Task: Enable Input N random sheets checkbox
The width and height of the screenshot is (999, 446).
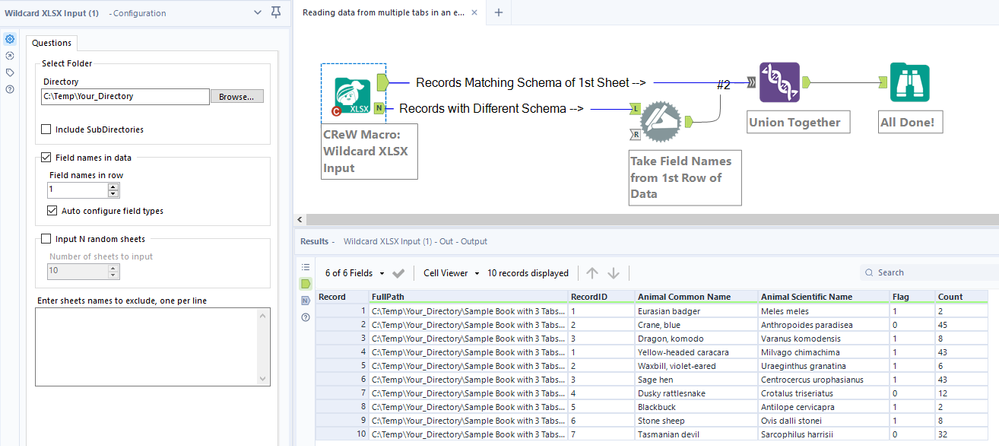Action: (x=46, y=239)
